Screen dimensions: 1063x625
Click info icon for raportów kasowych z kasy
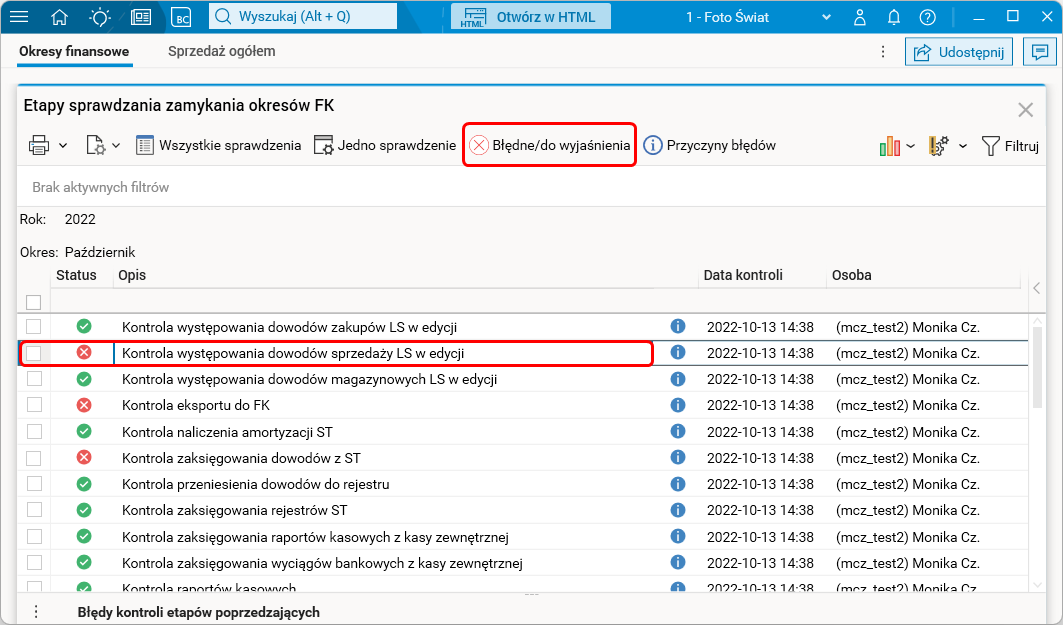pyautogui.click(x=677, y=537)
